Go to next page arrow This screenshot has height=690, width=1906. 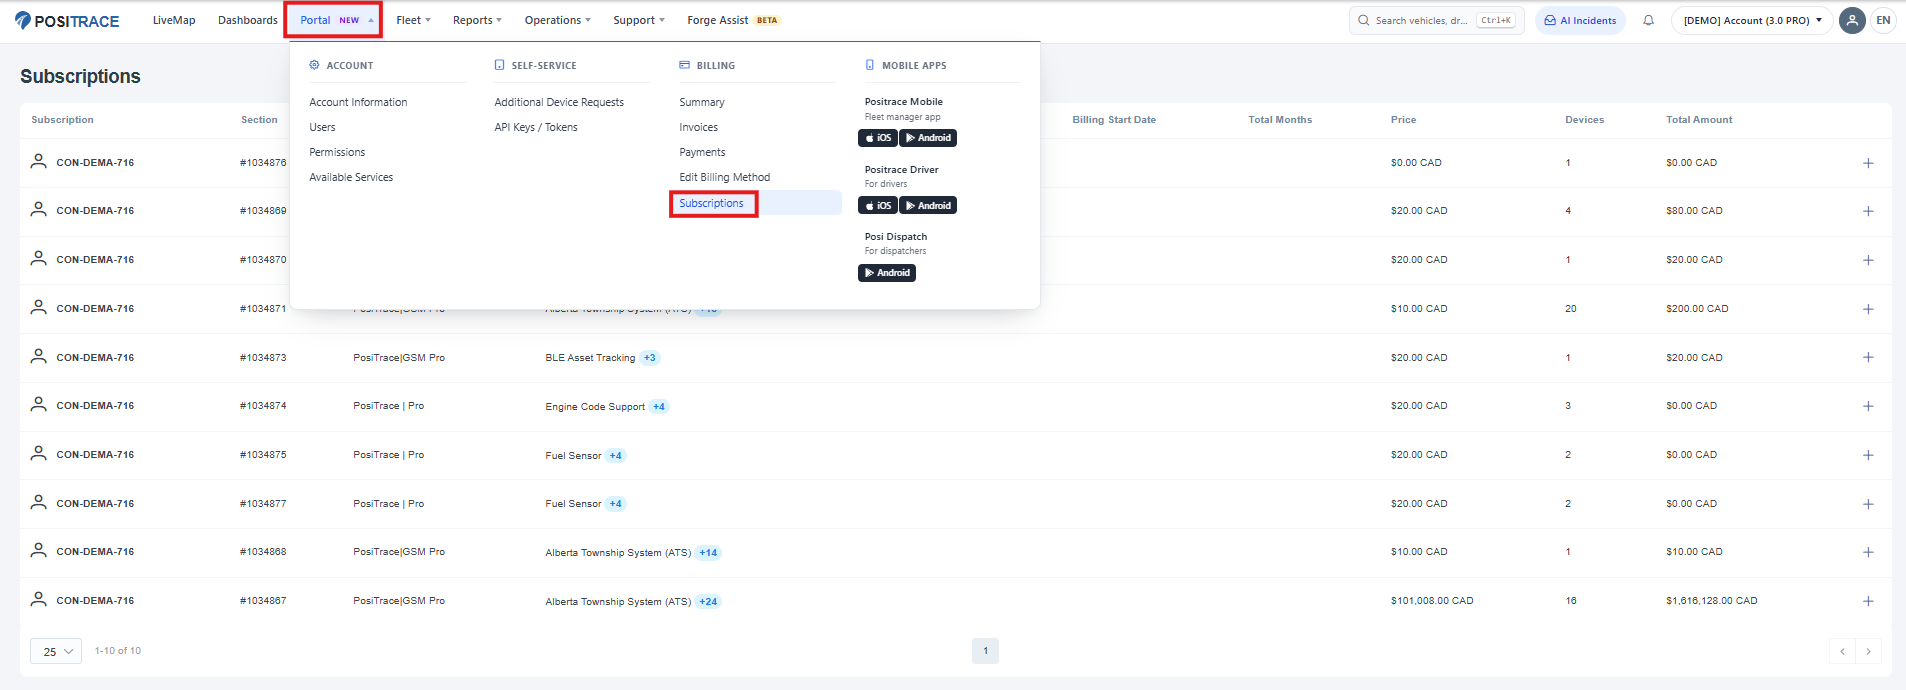pos(1868,651)
